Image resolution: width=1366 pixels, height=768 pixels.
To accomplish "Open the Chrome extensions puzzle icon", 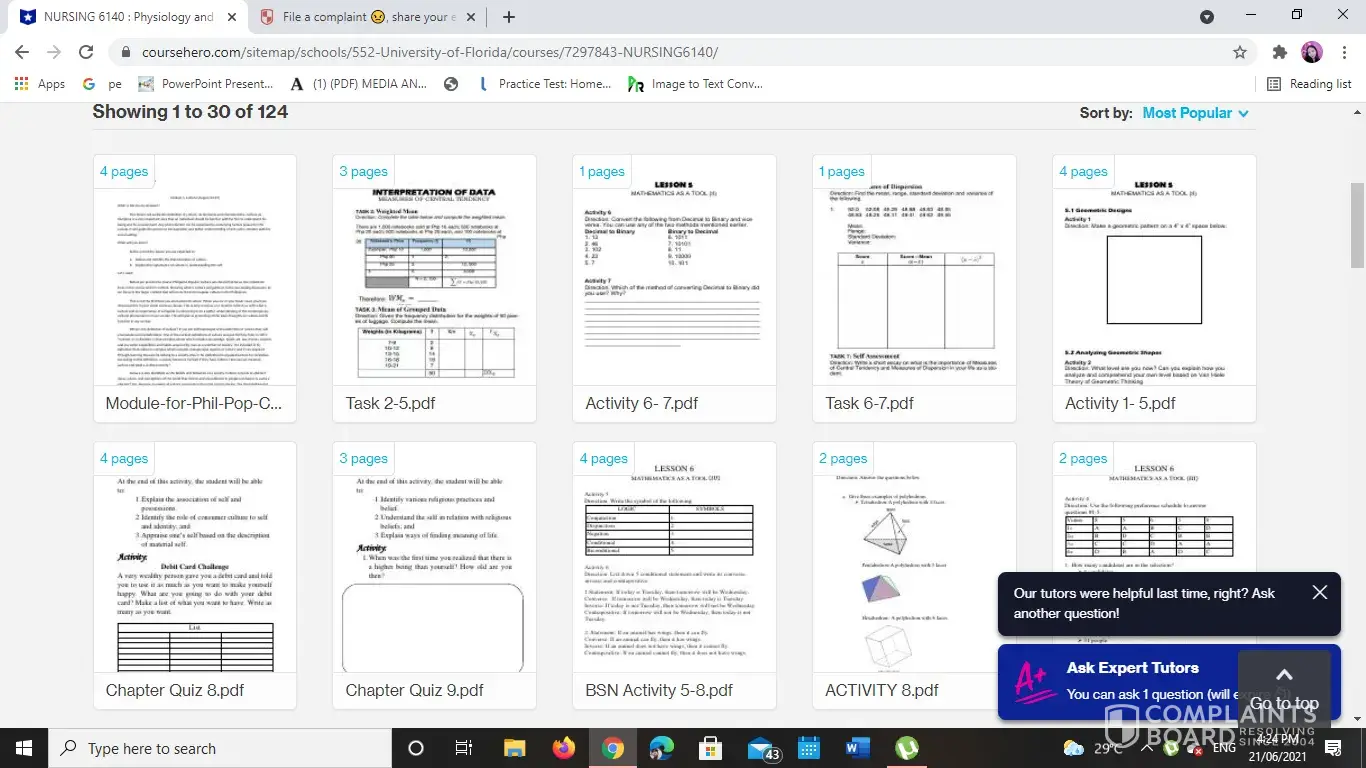I will coord(1280,52).
